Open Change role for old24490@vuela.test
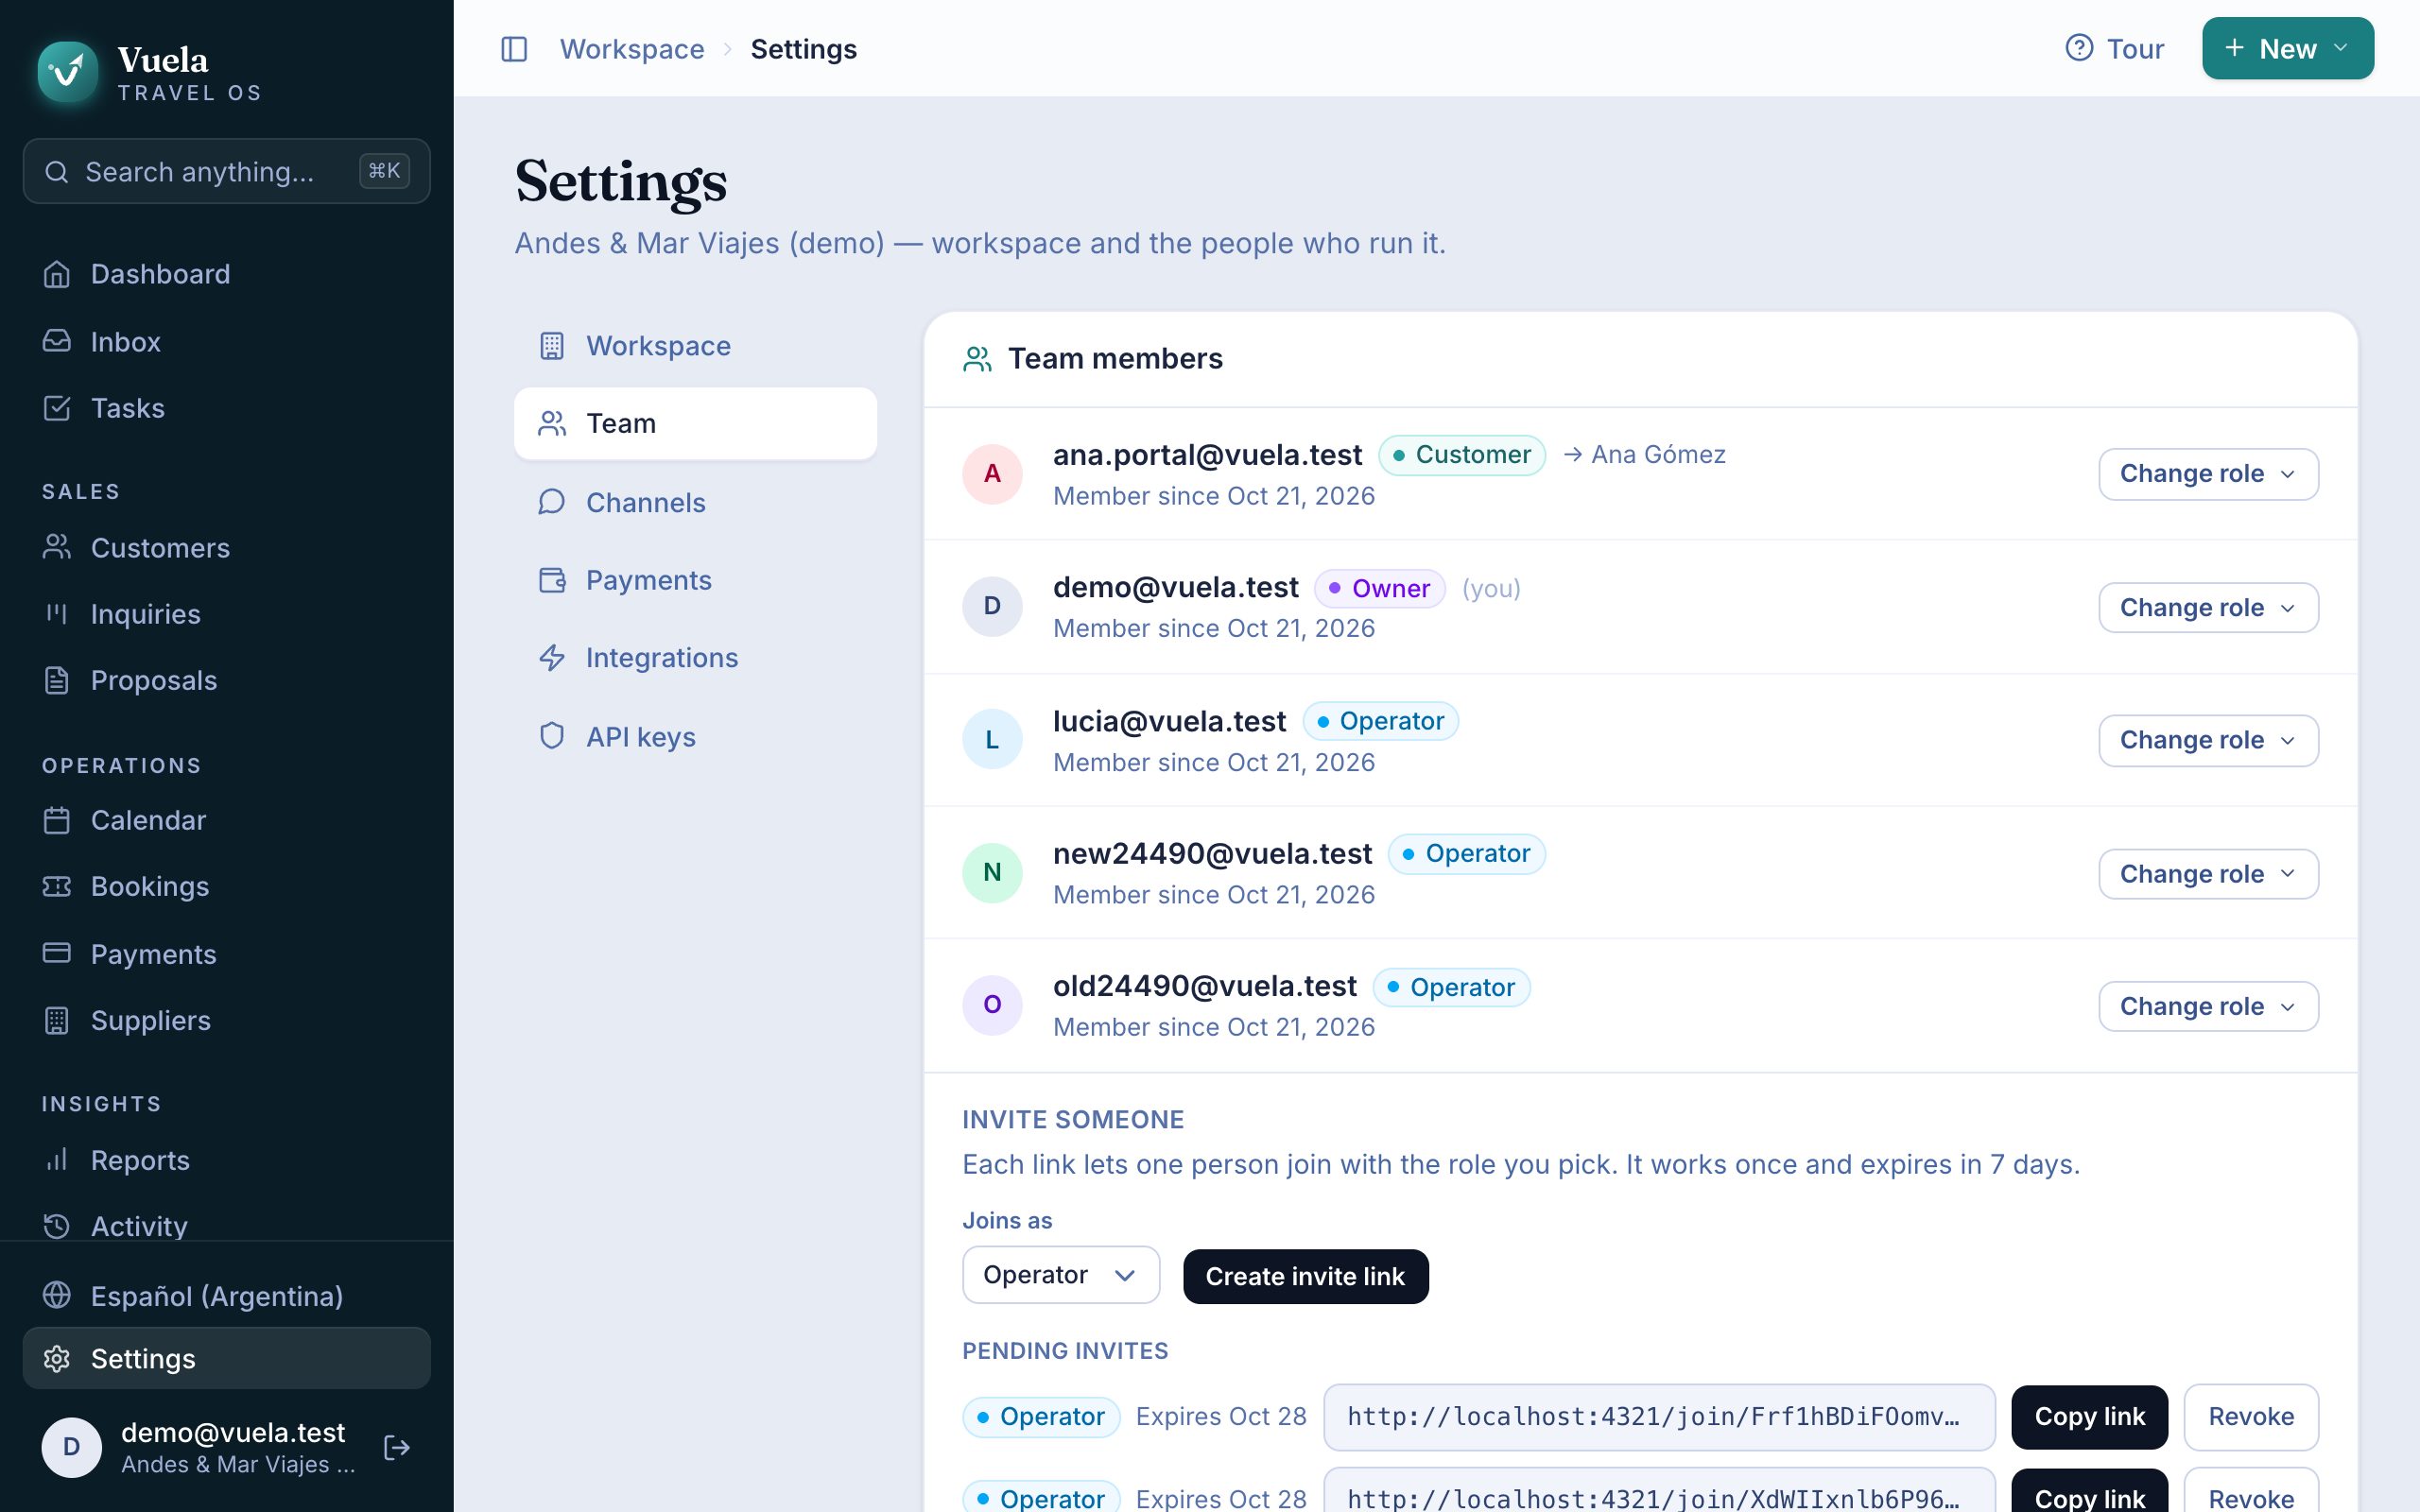The image size is (2420, 1512). tap(2208, 1006)
